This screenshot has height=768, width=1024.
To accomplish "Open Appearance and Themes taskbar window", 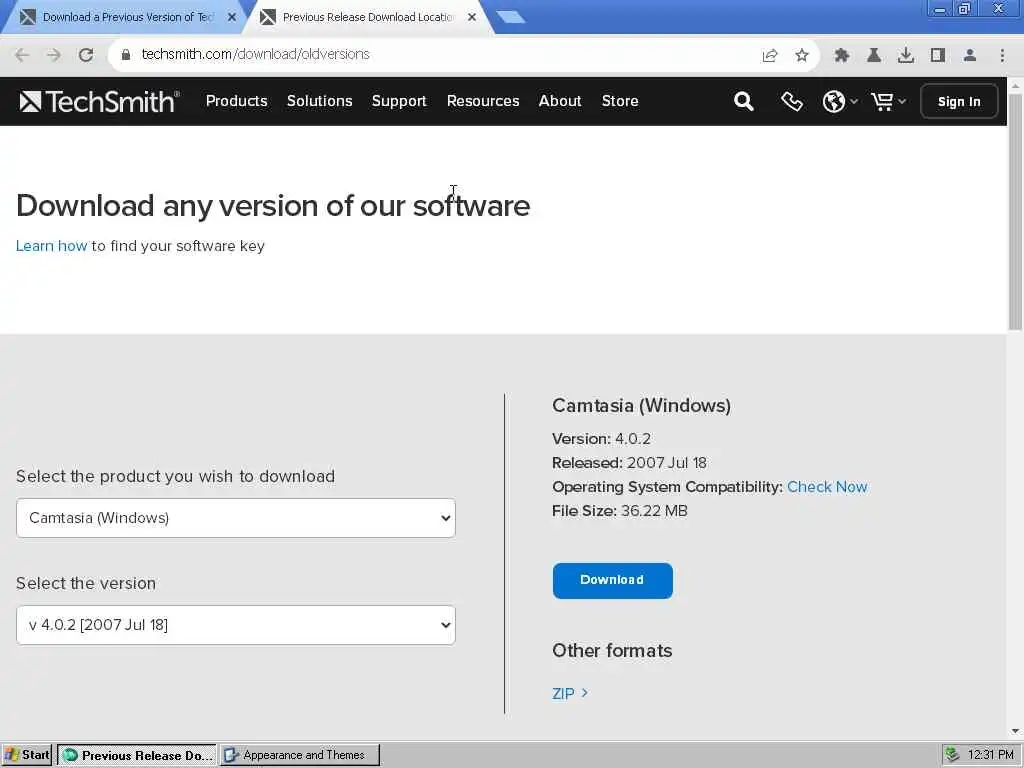I will (x=300, y=755).
